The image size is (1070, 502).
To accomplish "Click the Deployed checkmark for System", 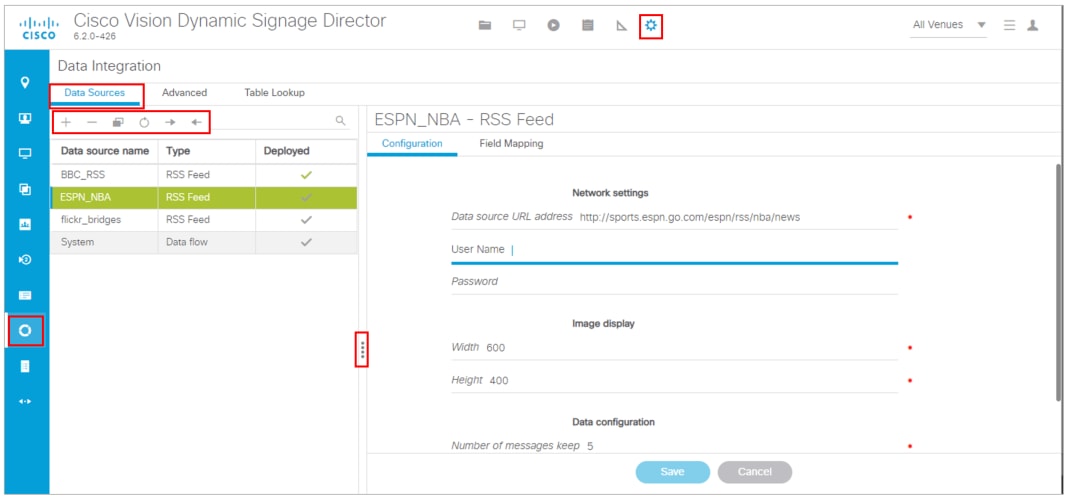I will coord(306,242).
